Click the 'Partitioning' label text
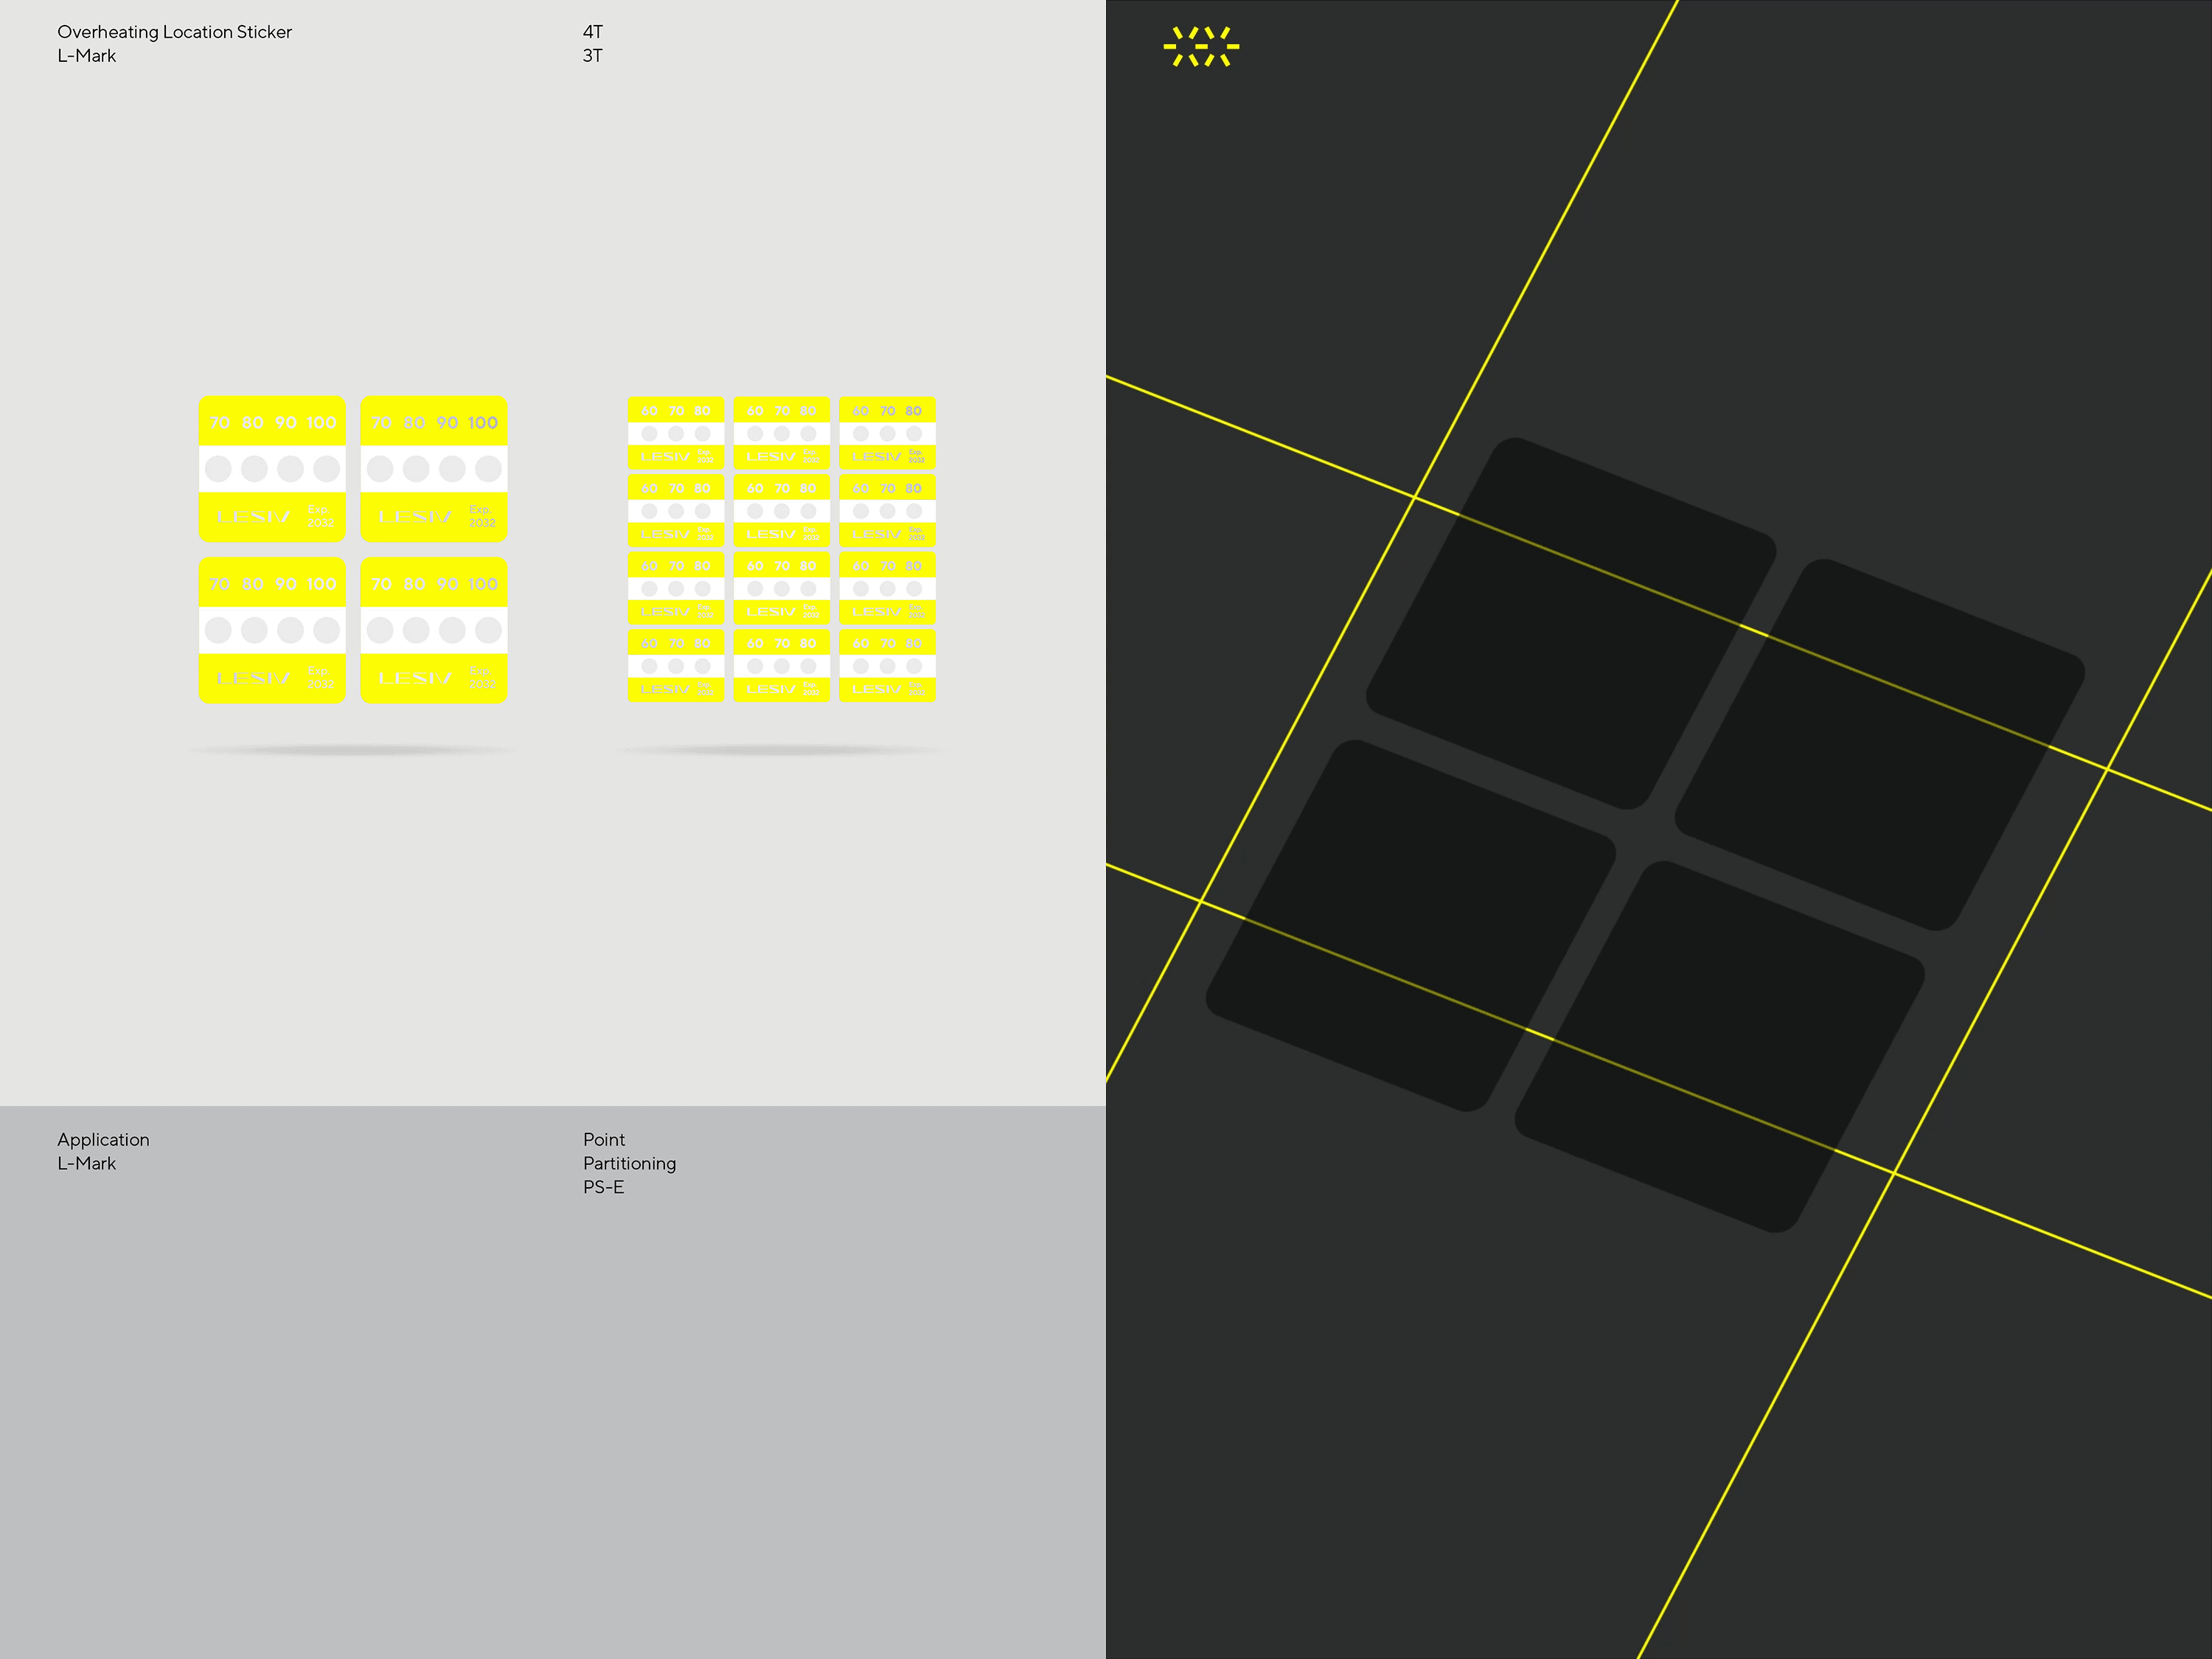2212x1659 pixels. click(x=629, y=1163)
